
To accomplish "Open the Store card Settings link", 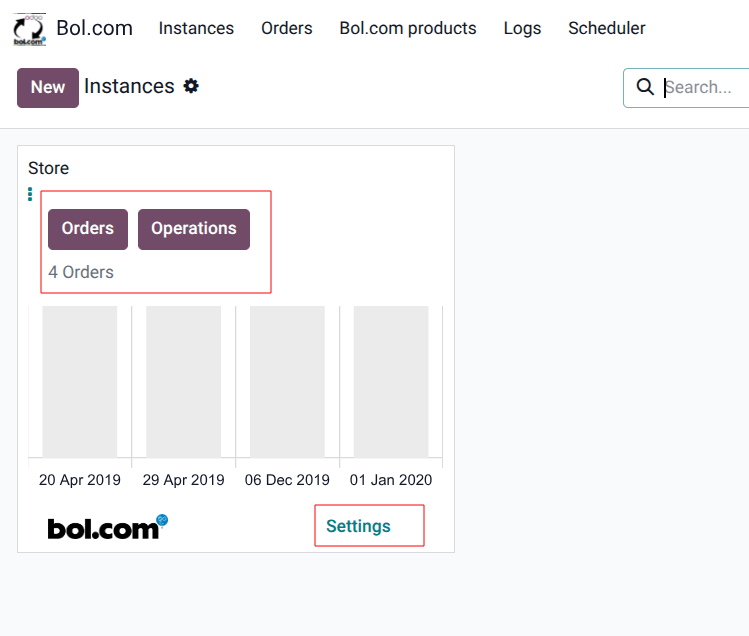I will click(x=358, y=526).
